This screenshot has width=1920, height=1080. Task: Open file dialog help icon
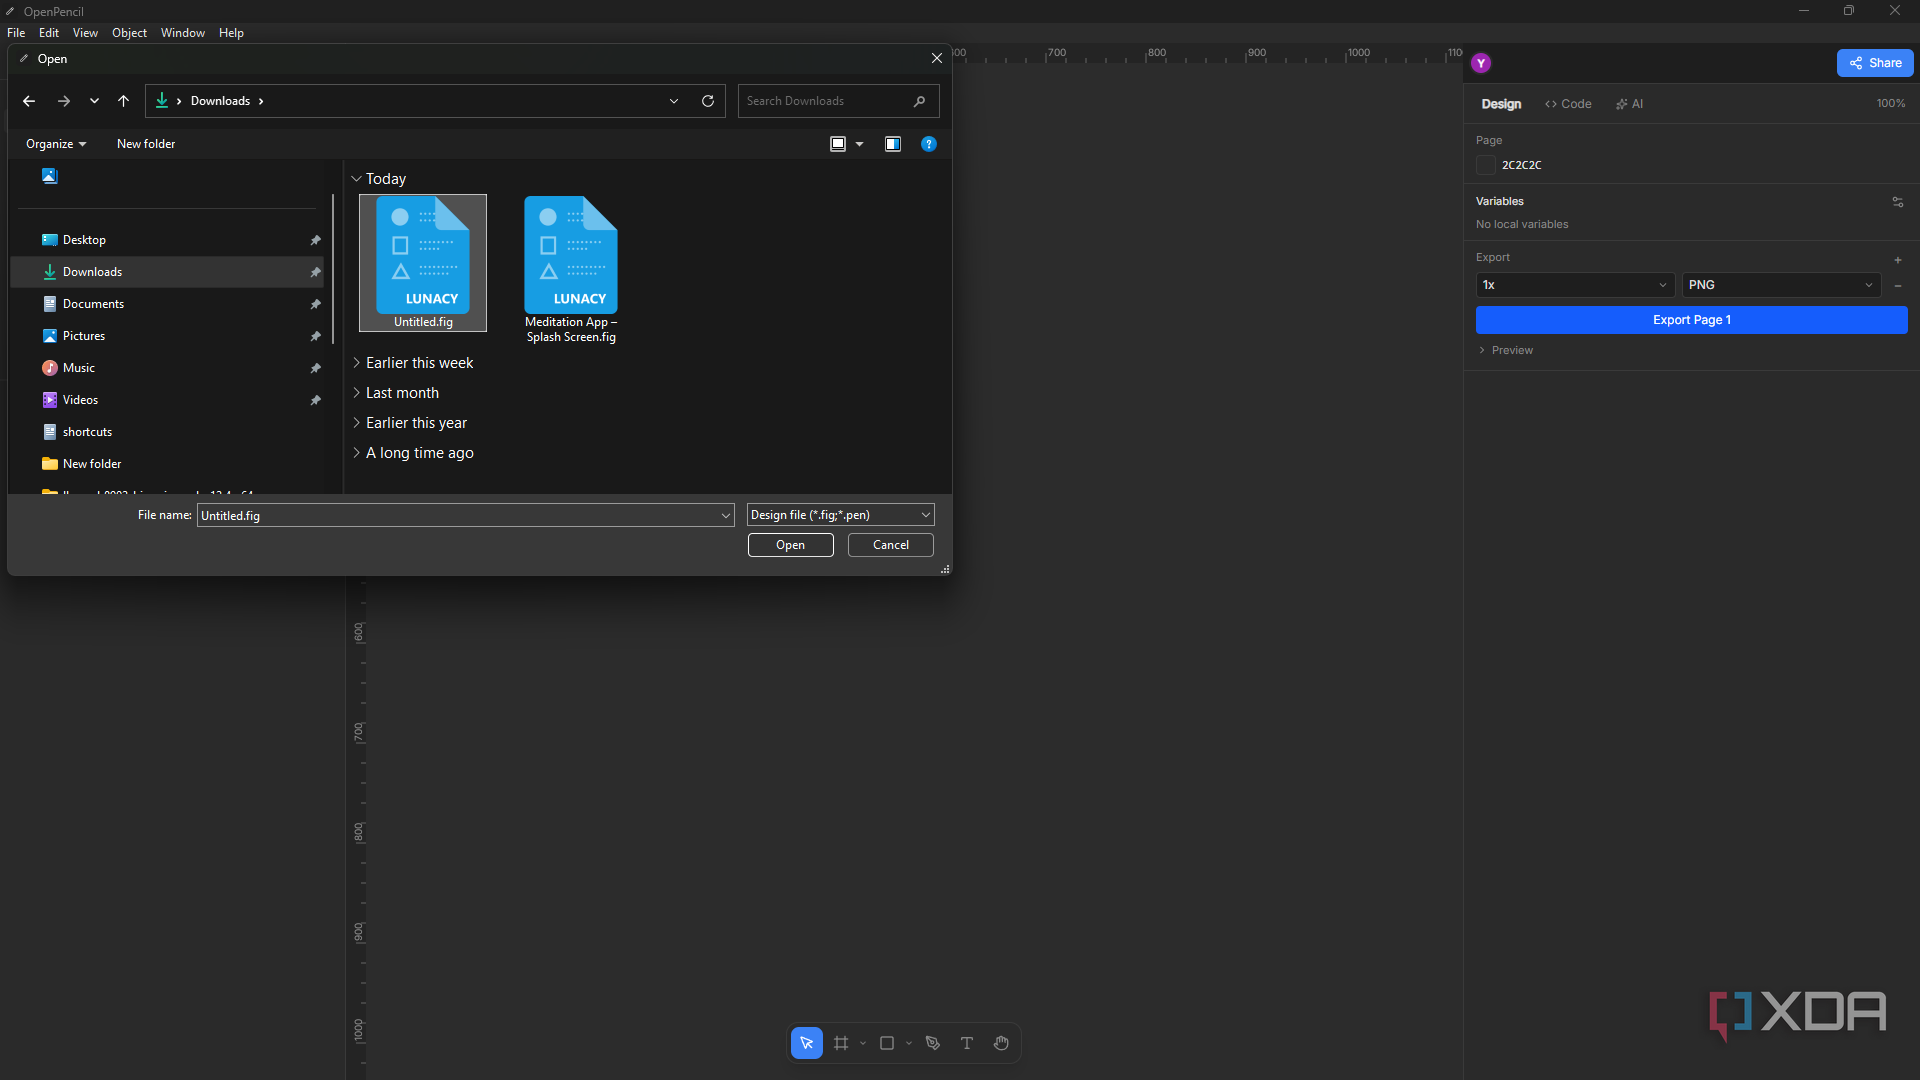[x=929, y=144]
